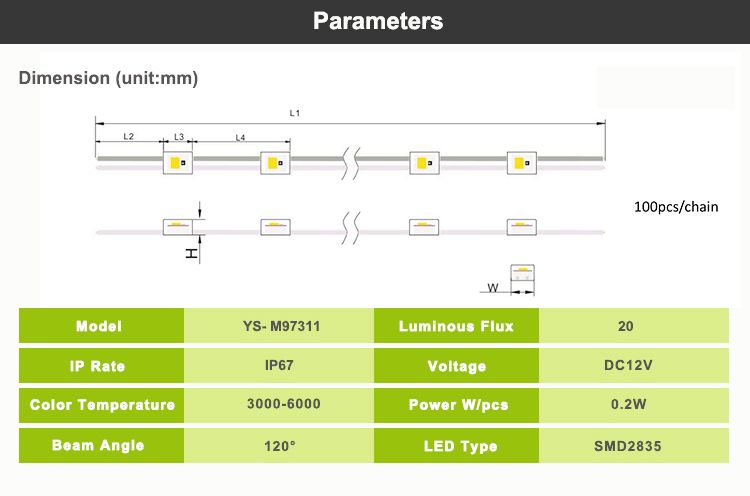Click the L1 dimension label
This screenshot has width=750, height=496.
coord(295,113)
